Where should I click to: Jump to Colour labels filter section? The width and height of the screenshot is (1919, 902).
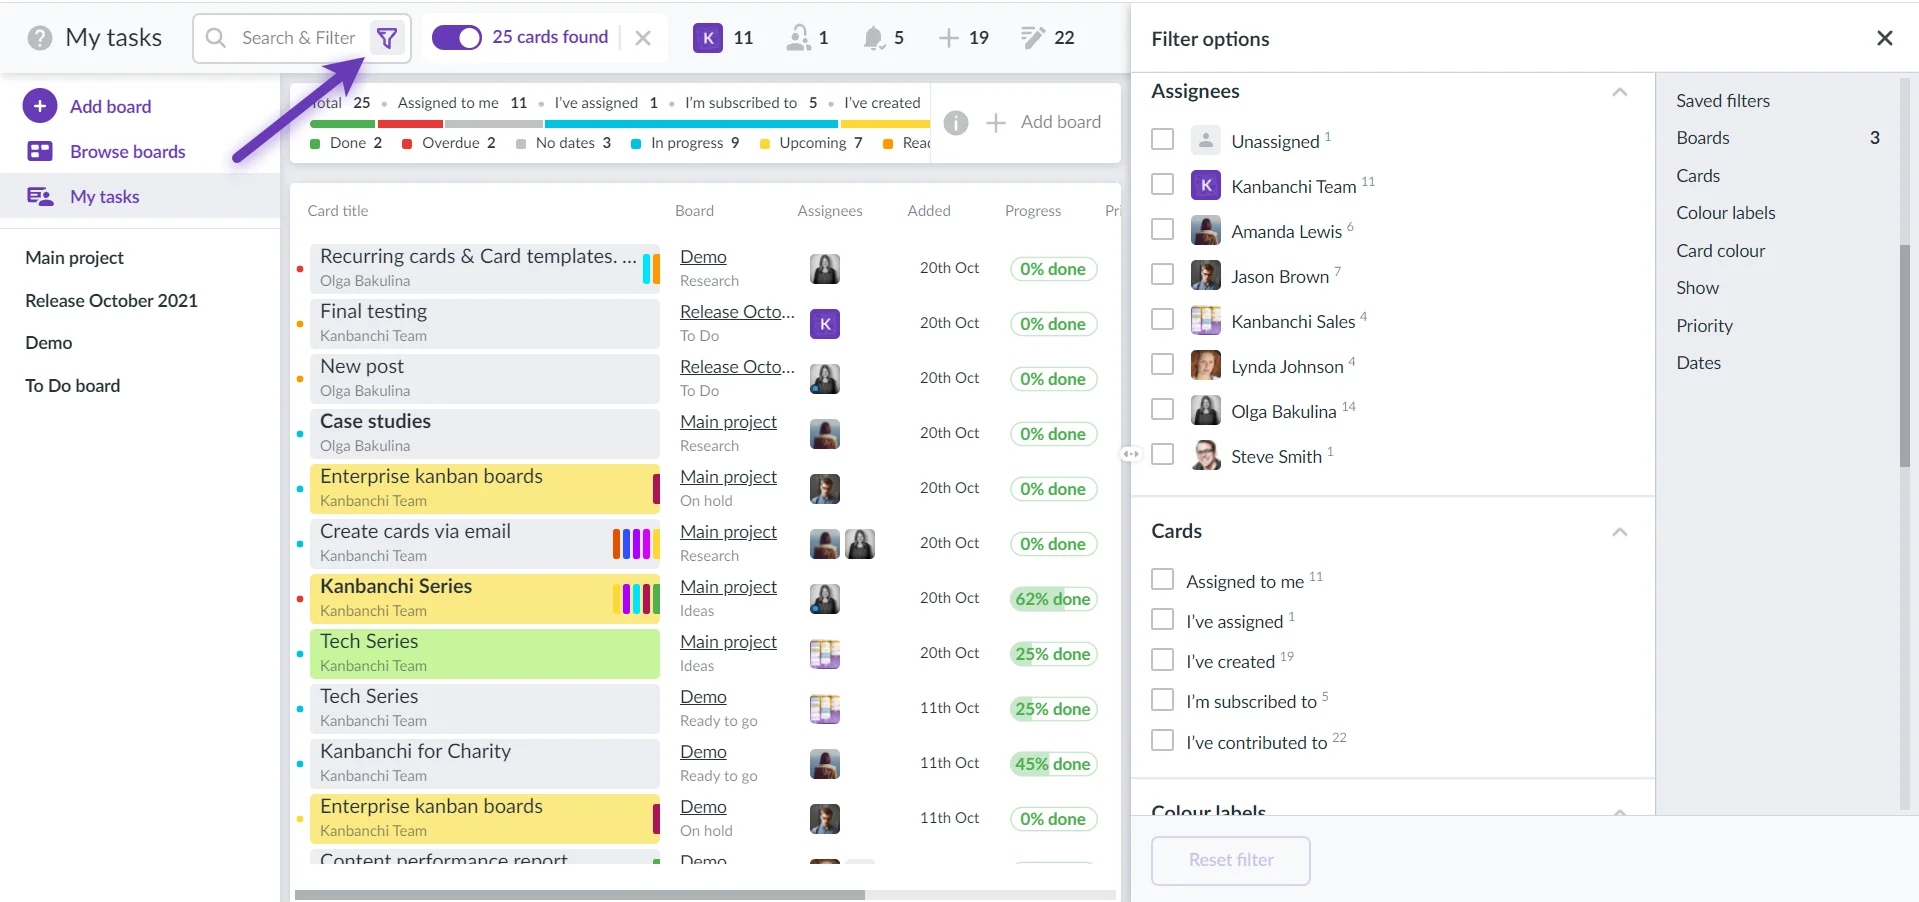click(1726, 213)
